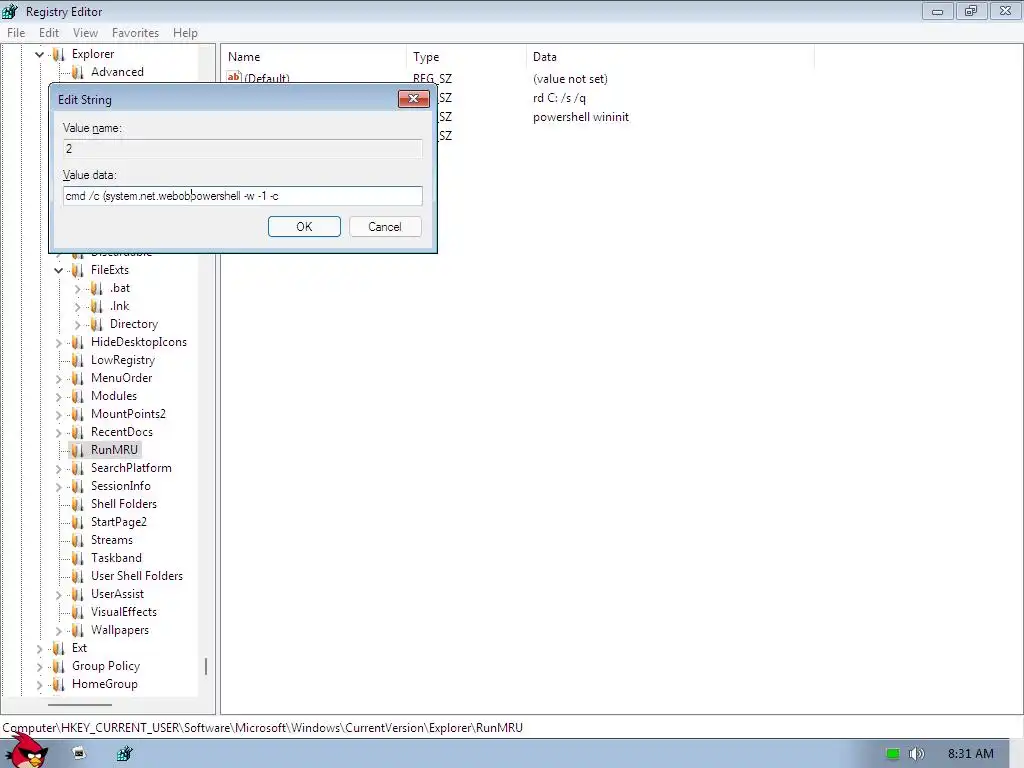The image size is (1024, 768).
Task: Click the registry path in the status bar
Action: 263,728
